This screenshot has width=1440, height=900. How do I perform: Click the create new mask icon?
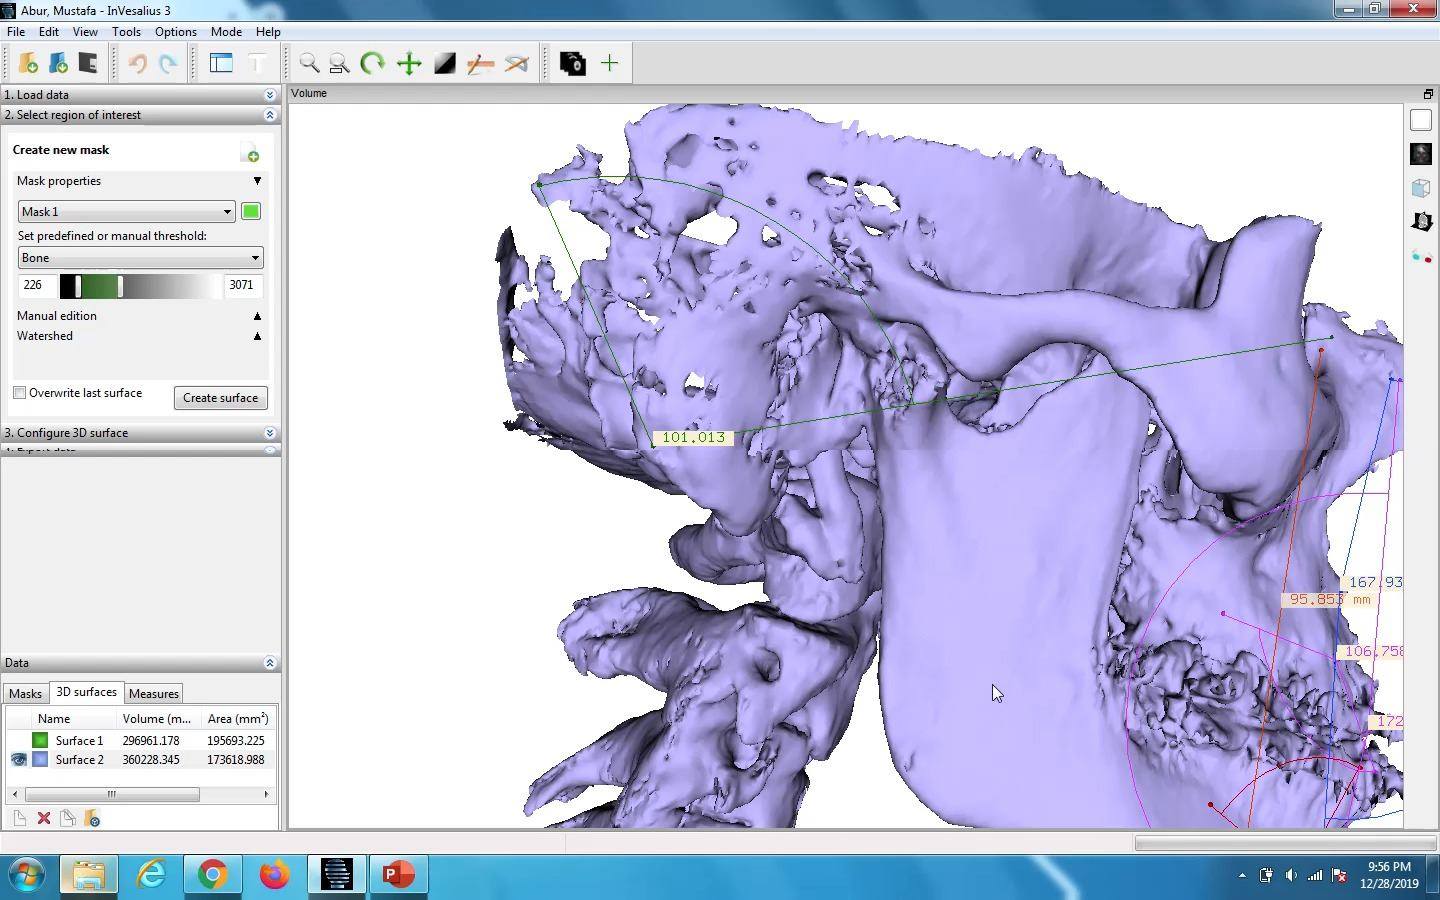coord(251,153)
